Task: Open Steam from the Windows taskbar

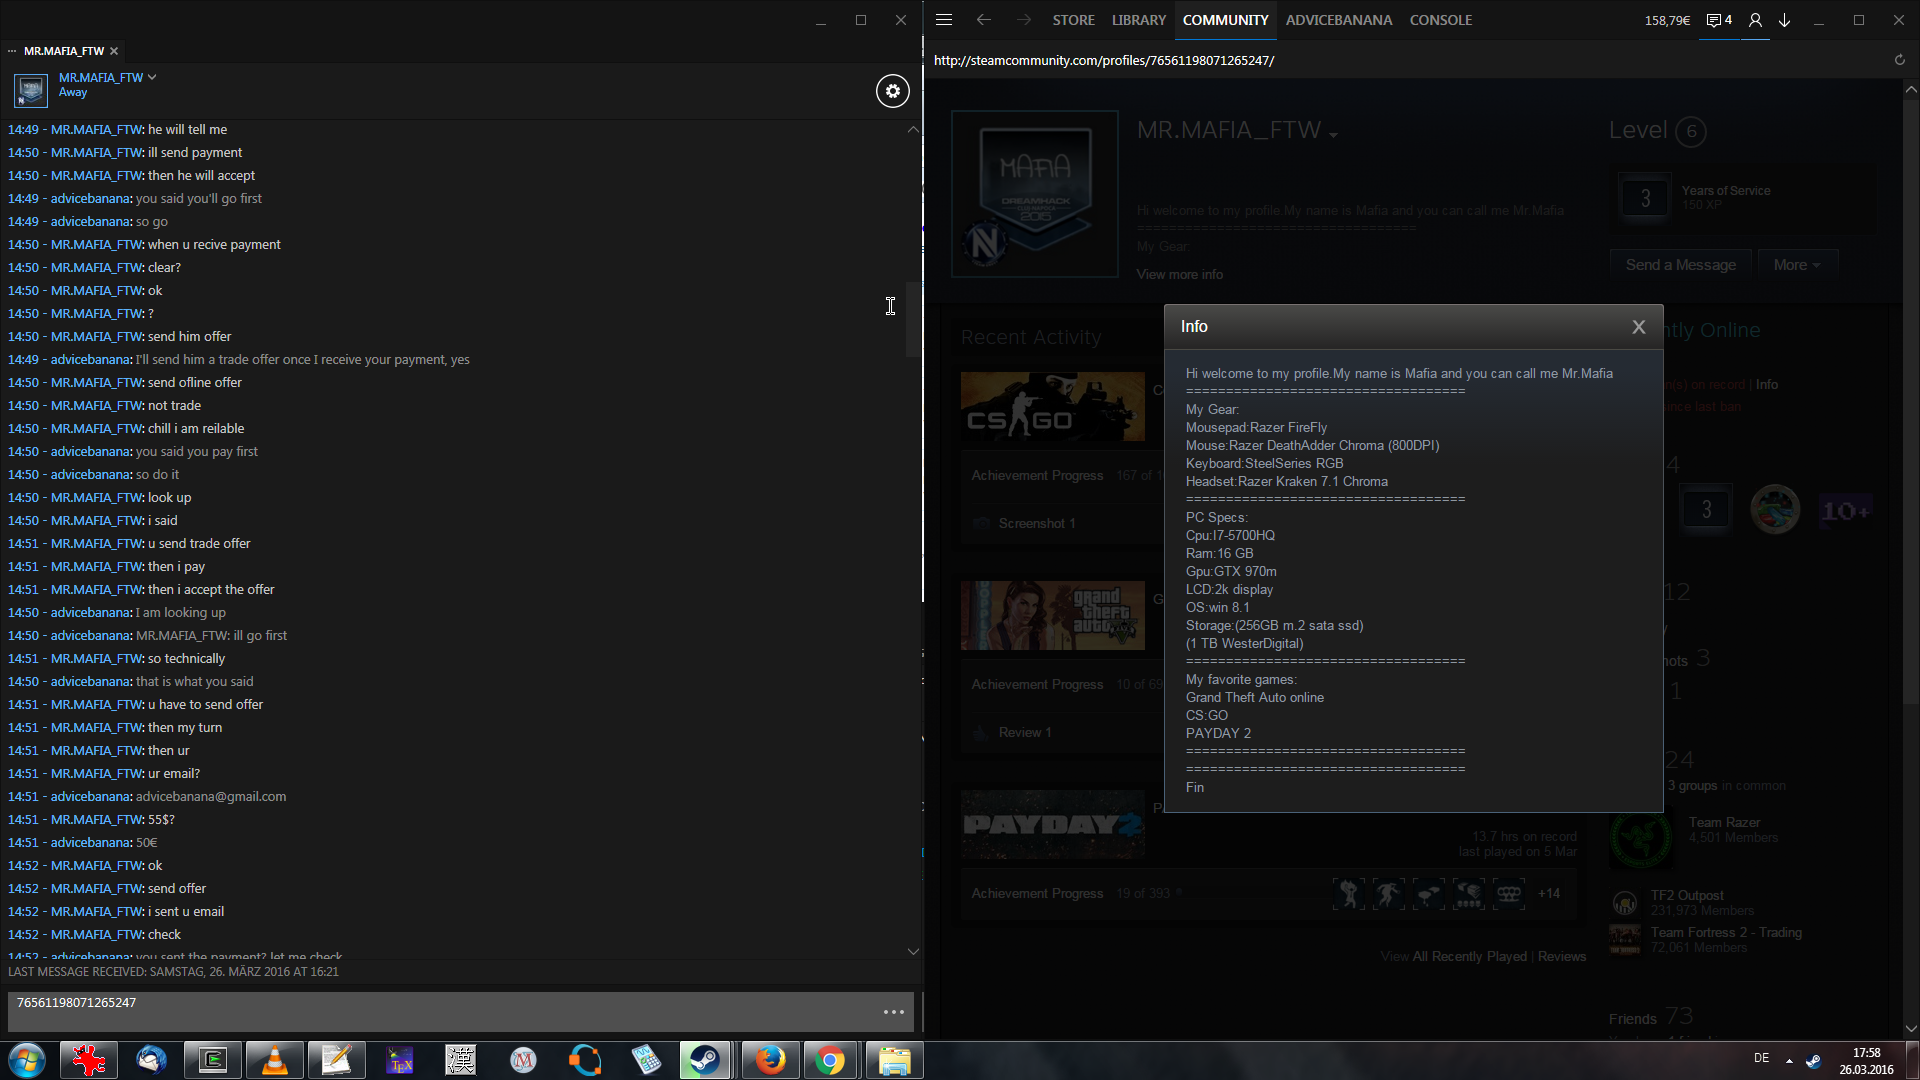Action: pyautogui.click(x=705, y=1060)
